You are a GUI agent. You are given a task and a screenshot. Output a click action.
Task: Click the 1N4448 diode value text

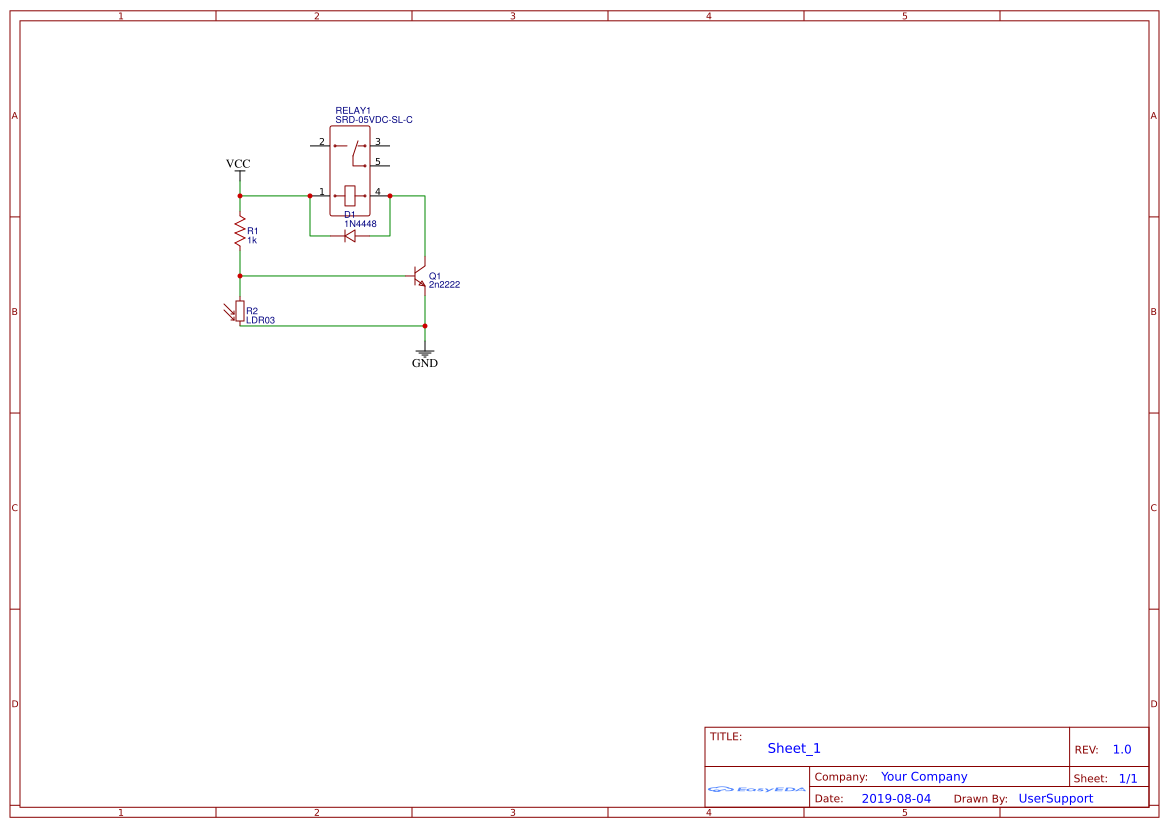[360, 224]
